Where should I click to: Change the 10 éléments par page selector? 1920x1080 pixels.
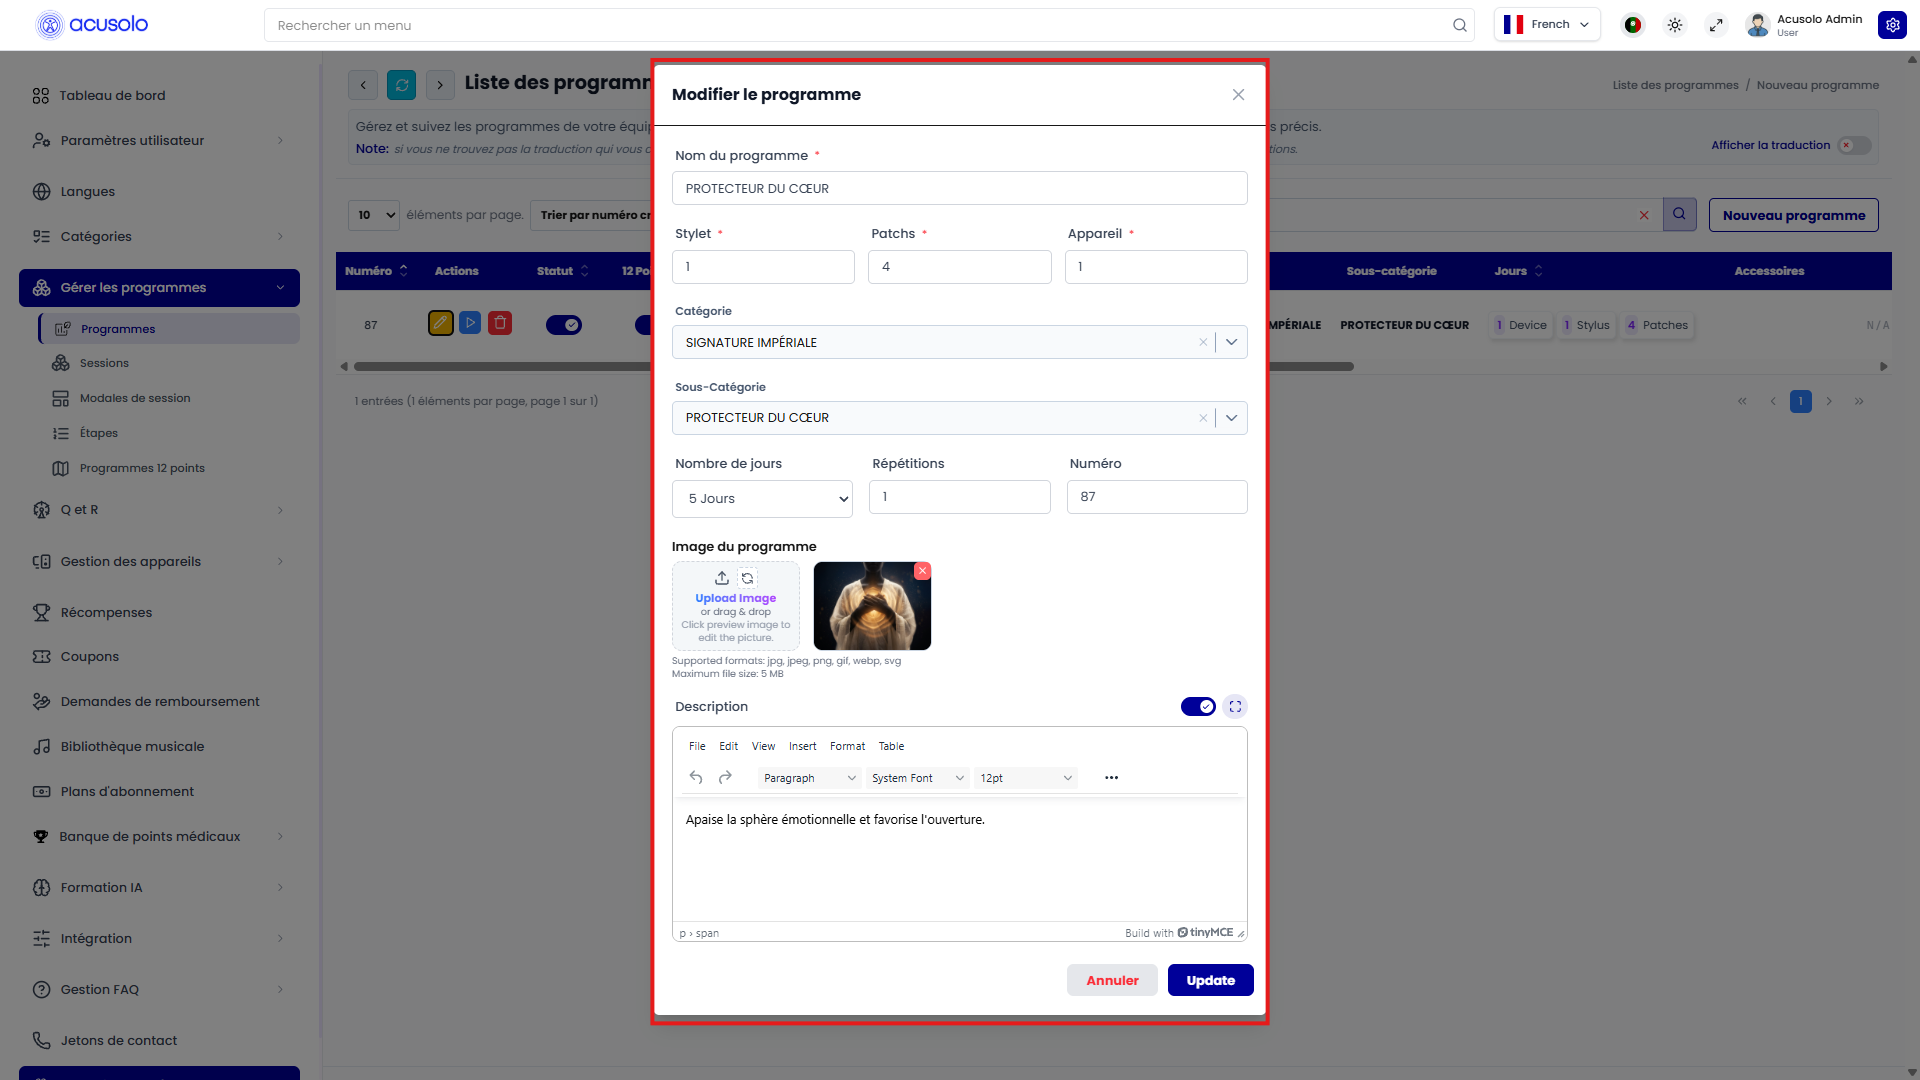[x=374, y=214]
